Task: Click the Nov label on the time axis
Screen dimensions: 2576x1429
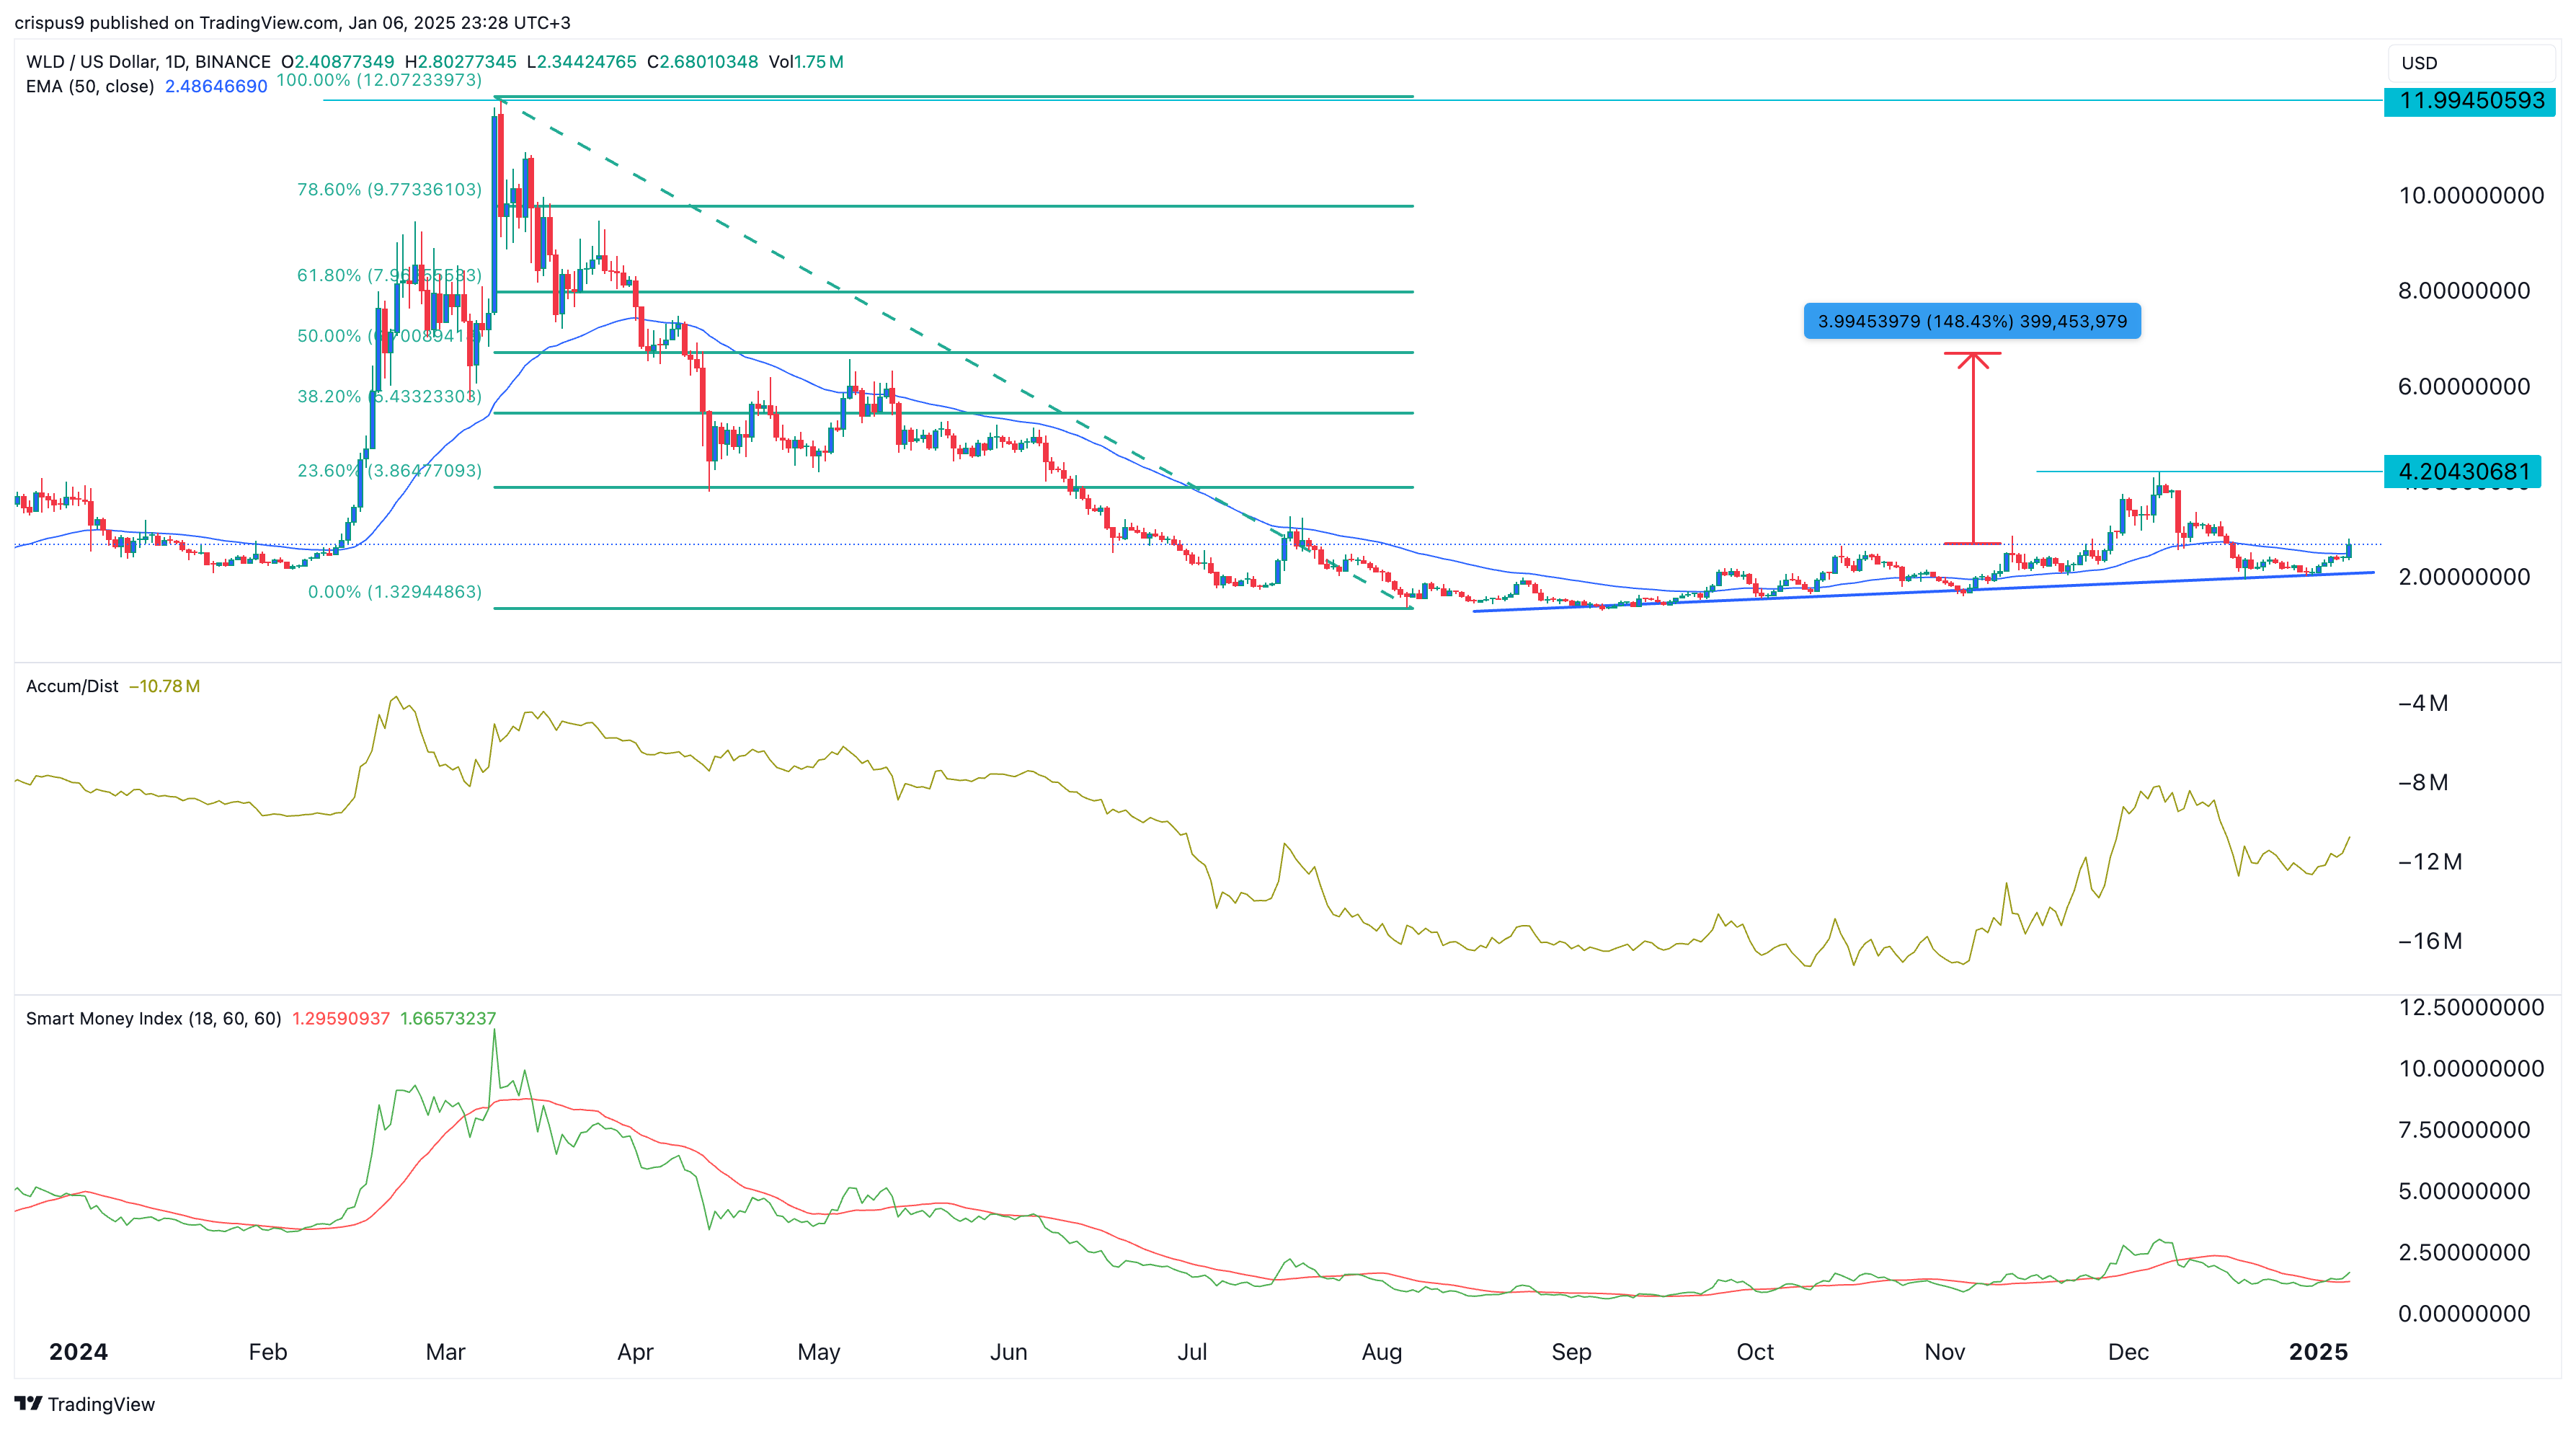Action: [1945, 1352]
